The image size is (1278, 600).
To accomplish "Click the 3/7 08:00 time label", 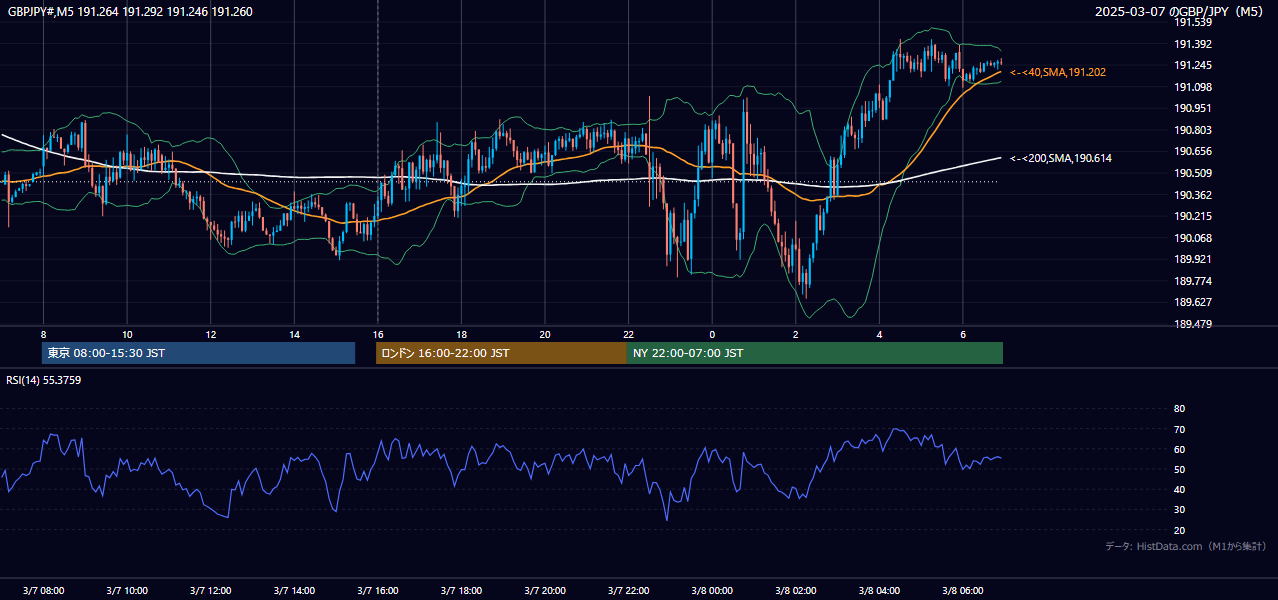I will 43,591.
